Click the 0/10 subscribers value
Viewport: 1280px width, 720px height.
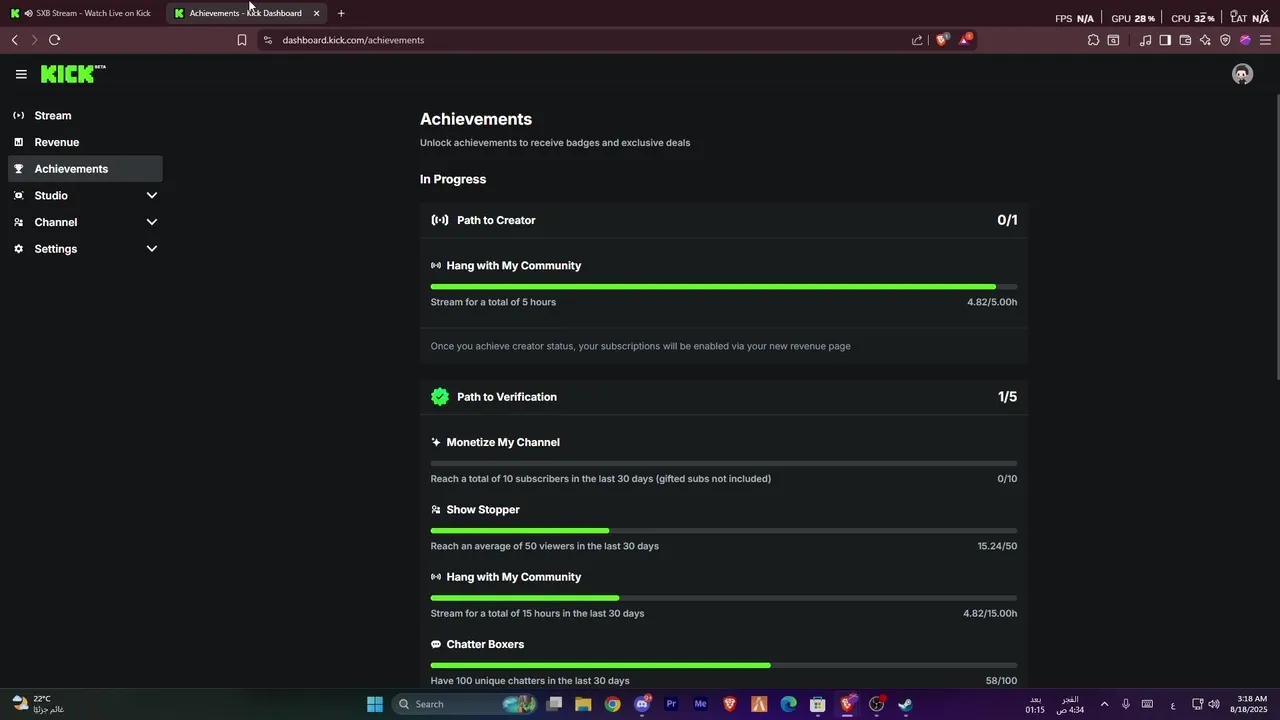[1007, 479]
